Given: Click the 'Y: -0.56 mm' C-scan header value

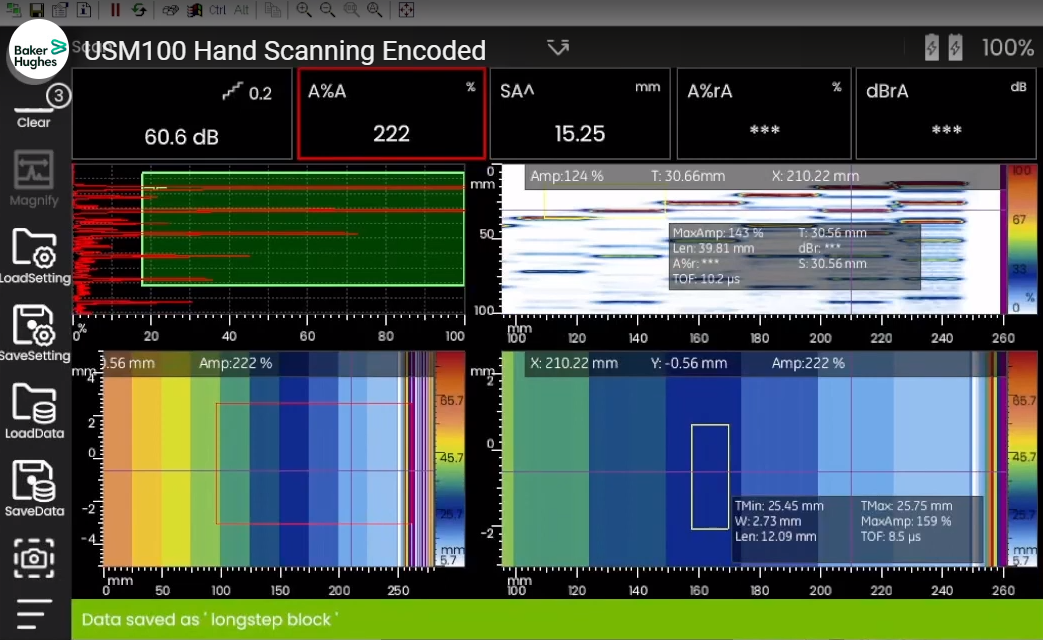Looking at the screenshot, I should tap(688, 363).
